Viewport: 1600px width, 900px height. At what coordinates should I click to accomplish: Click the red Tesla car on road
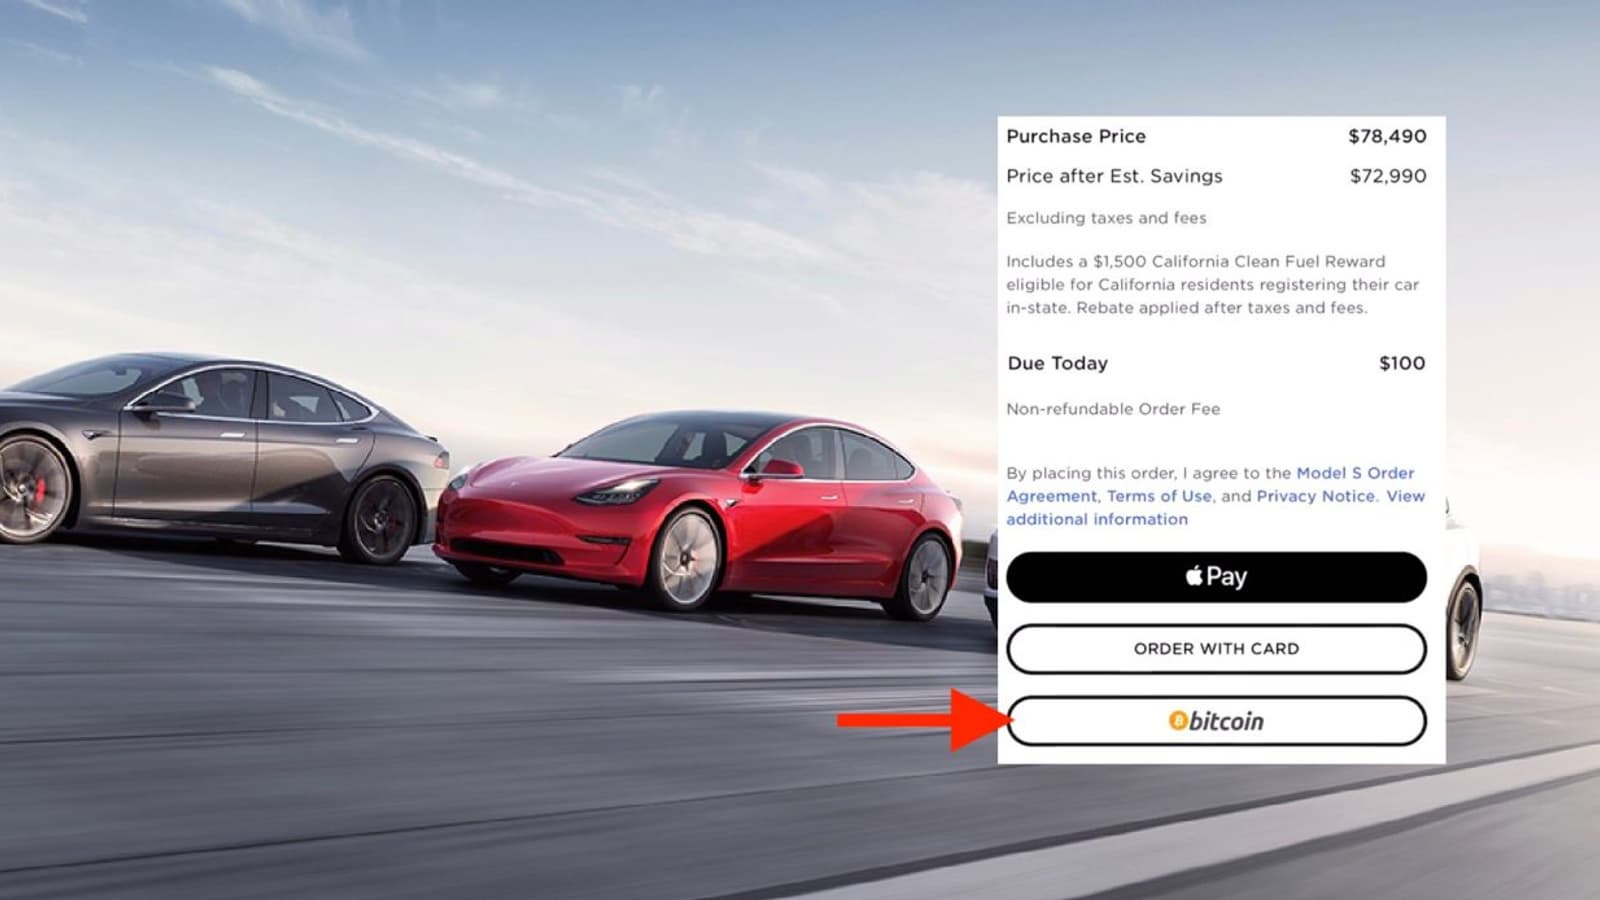coord(698,515)
